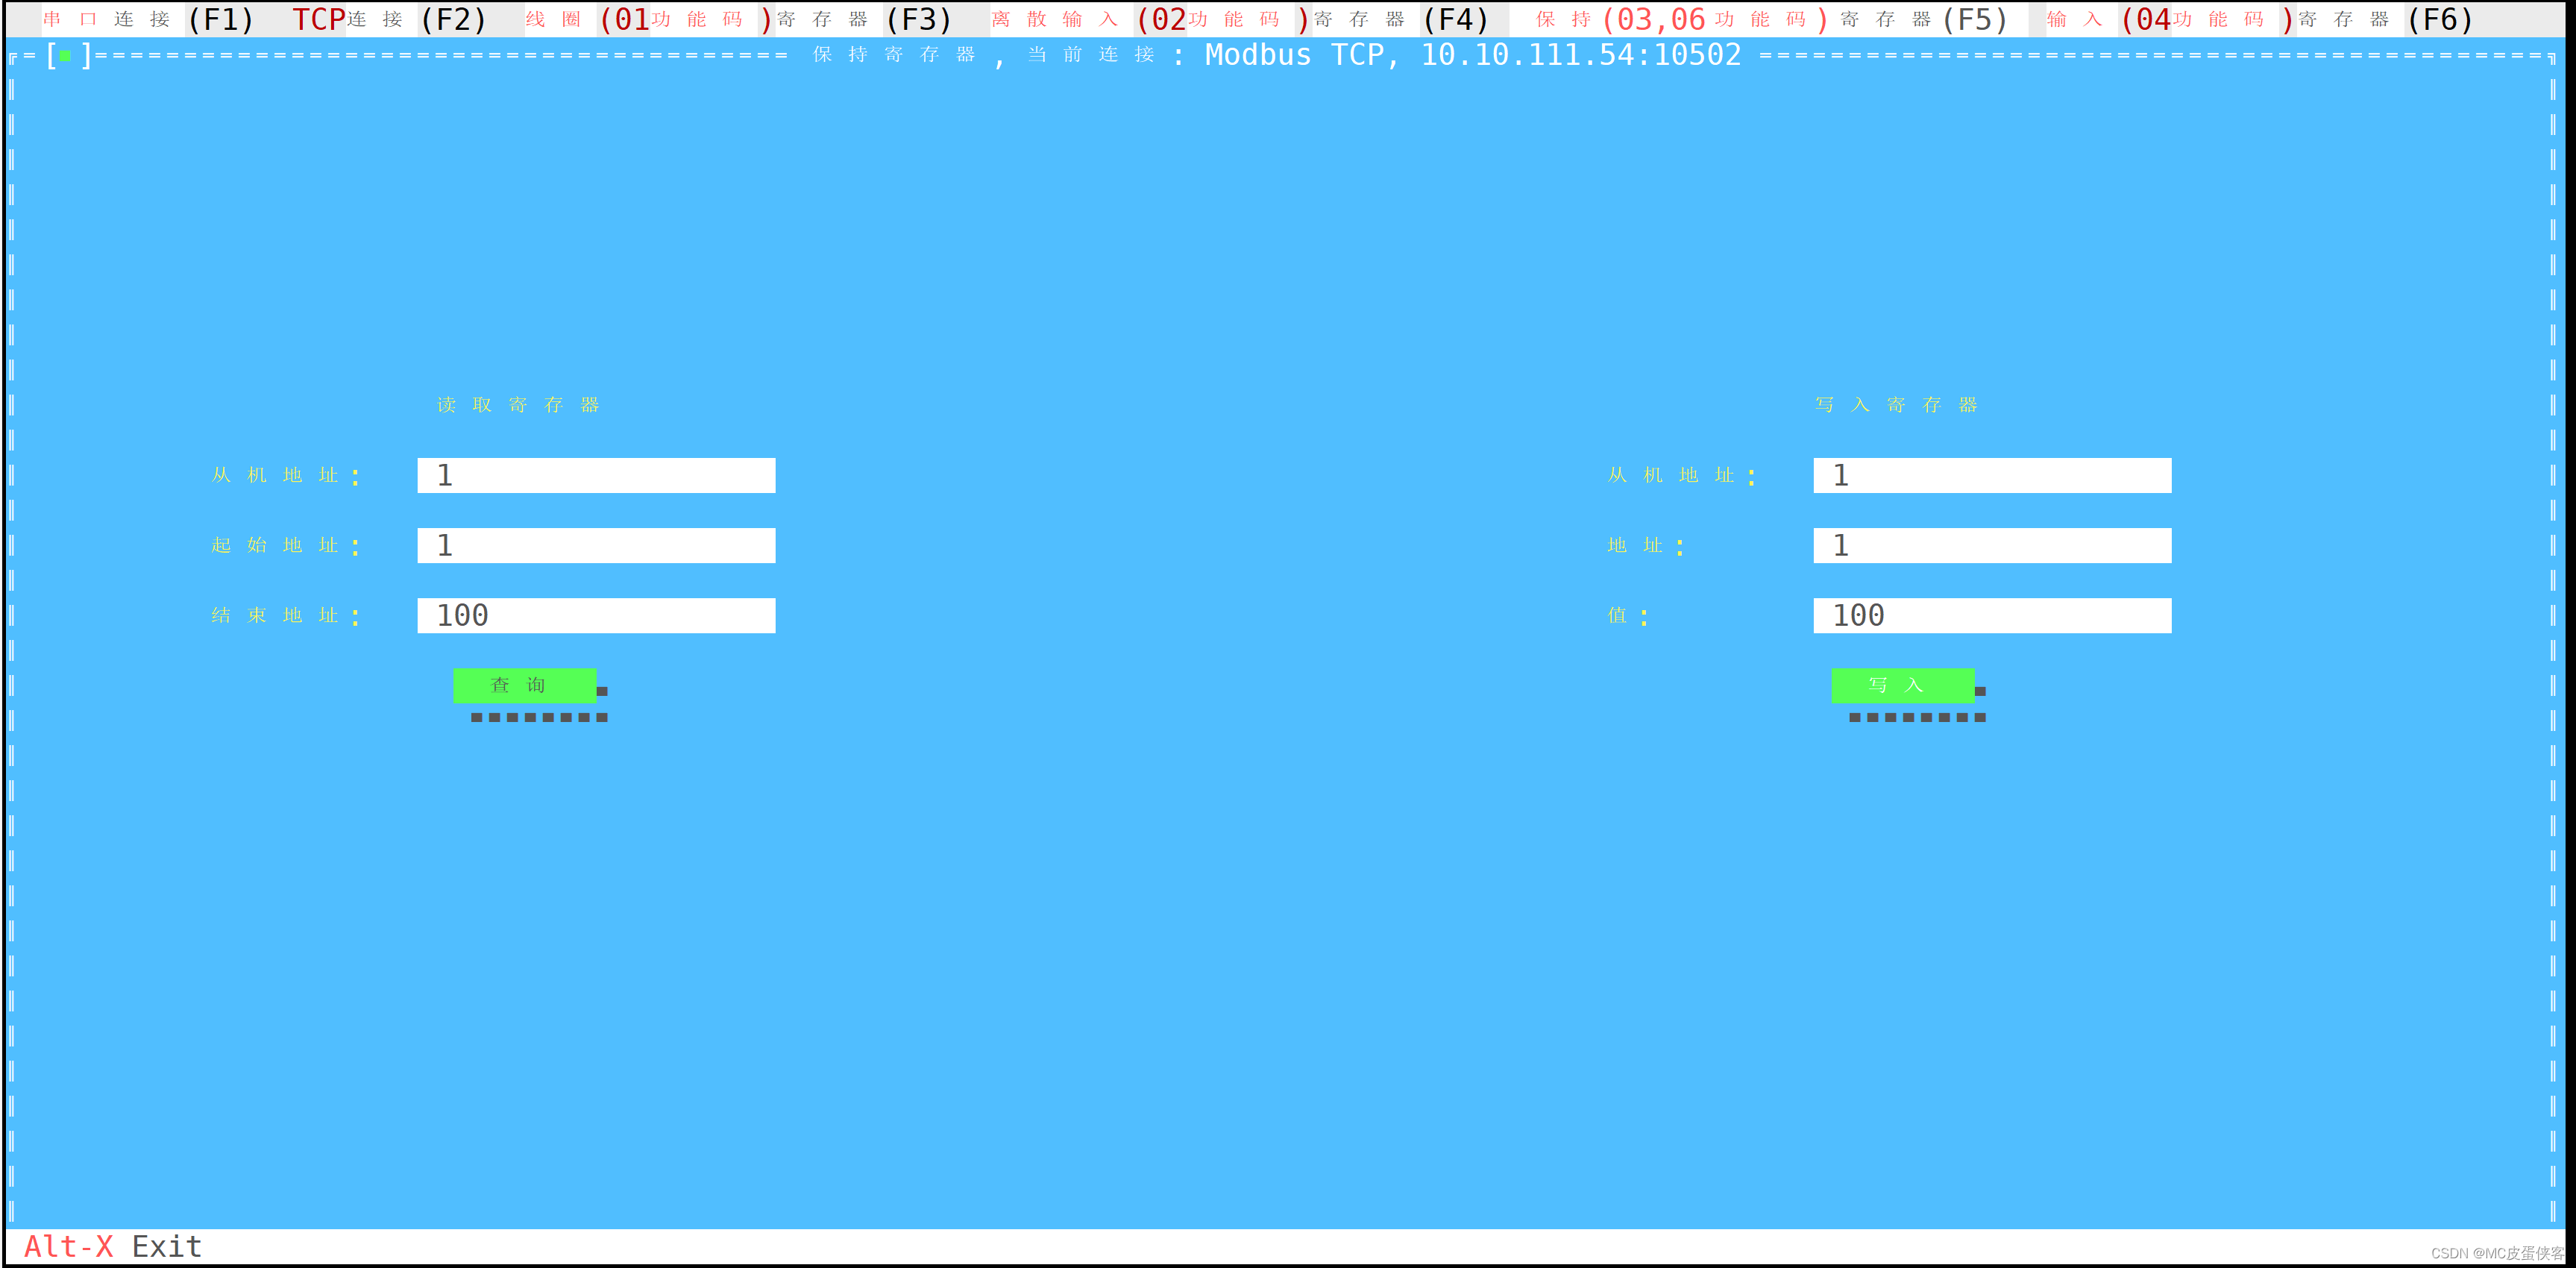Image resolution: width=2576 pixels, height=1268 pixels.
Task: Open 串口连接 (F1) menu
Action: (x=148, y=19)
